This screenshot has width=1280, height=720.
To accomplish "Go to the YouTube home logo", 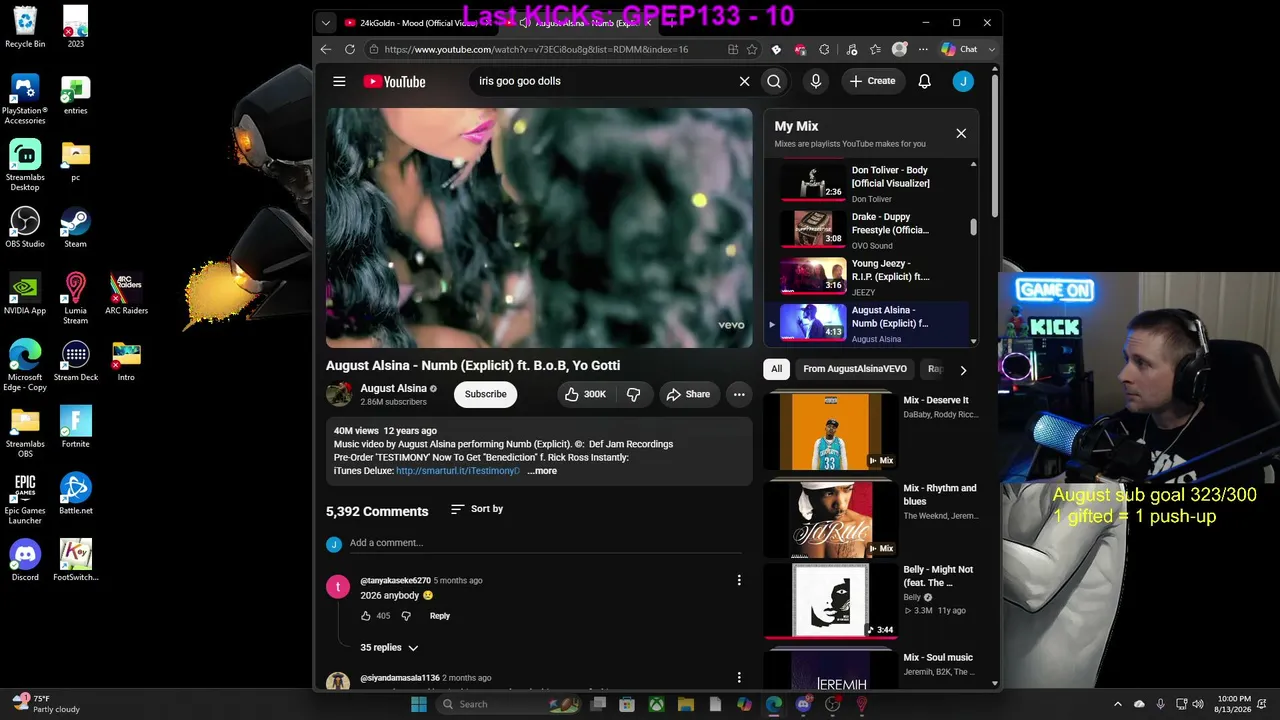I will (x=394, y=81).
